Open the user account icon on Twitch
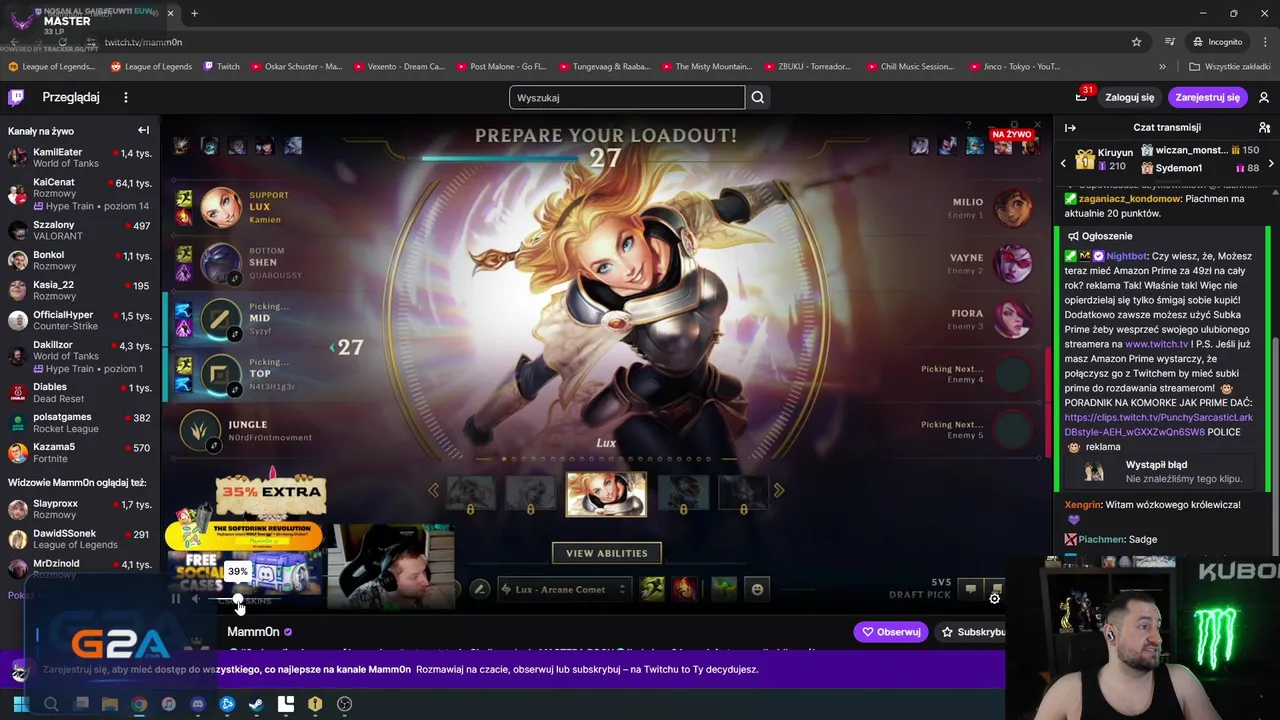The height and width of the screenshot is (720, 1280). coord(1264,97)
